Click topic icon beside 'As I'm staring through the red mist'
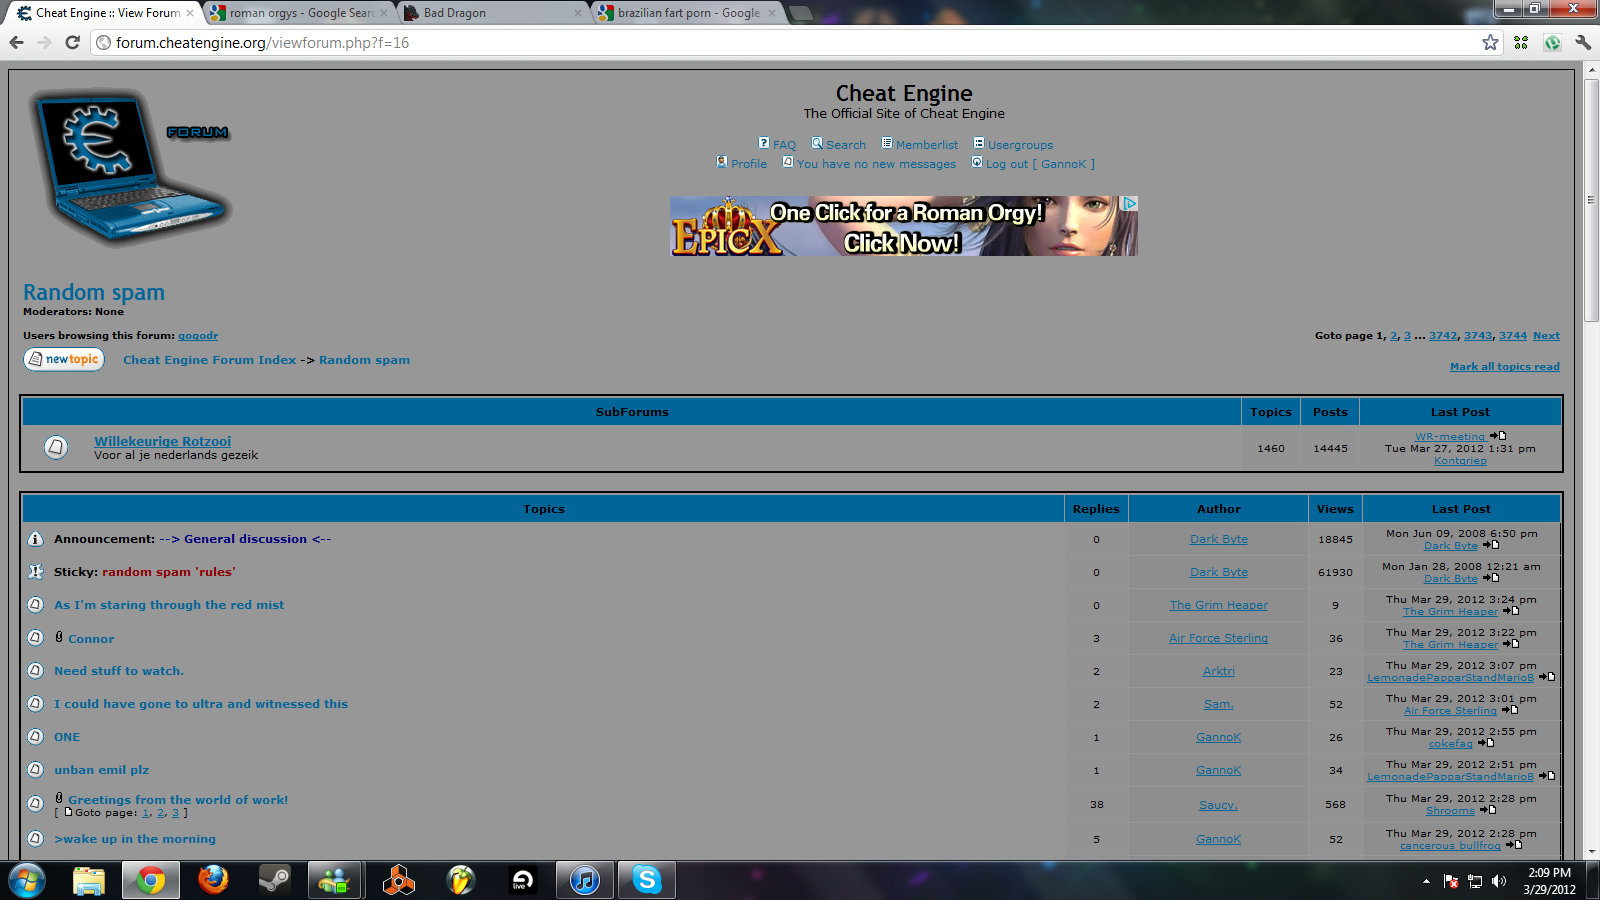Viewport: 1600px width, 900px height. click(35, 605)
